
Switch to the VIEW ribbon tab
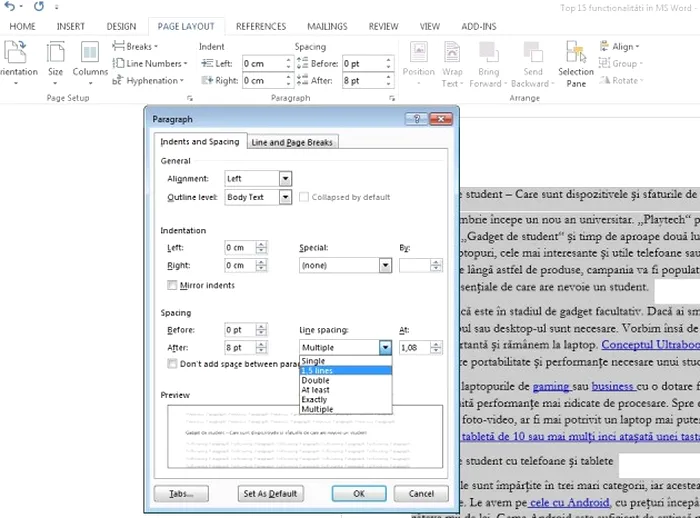(x=429, y=26)
